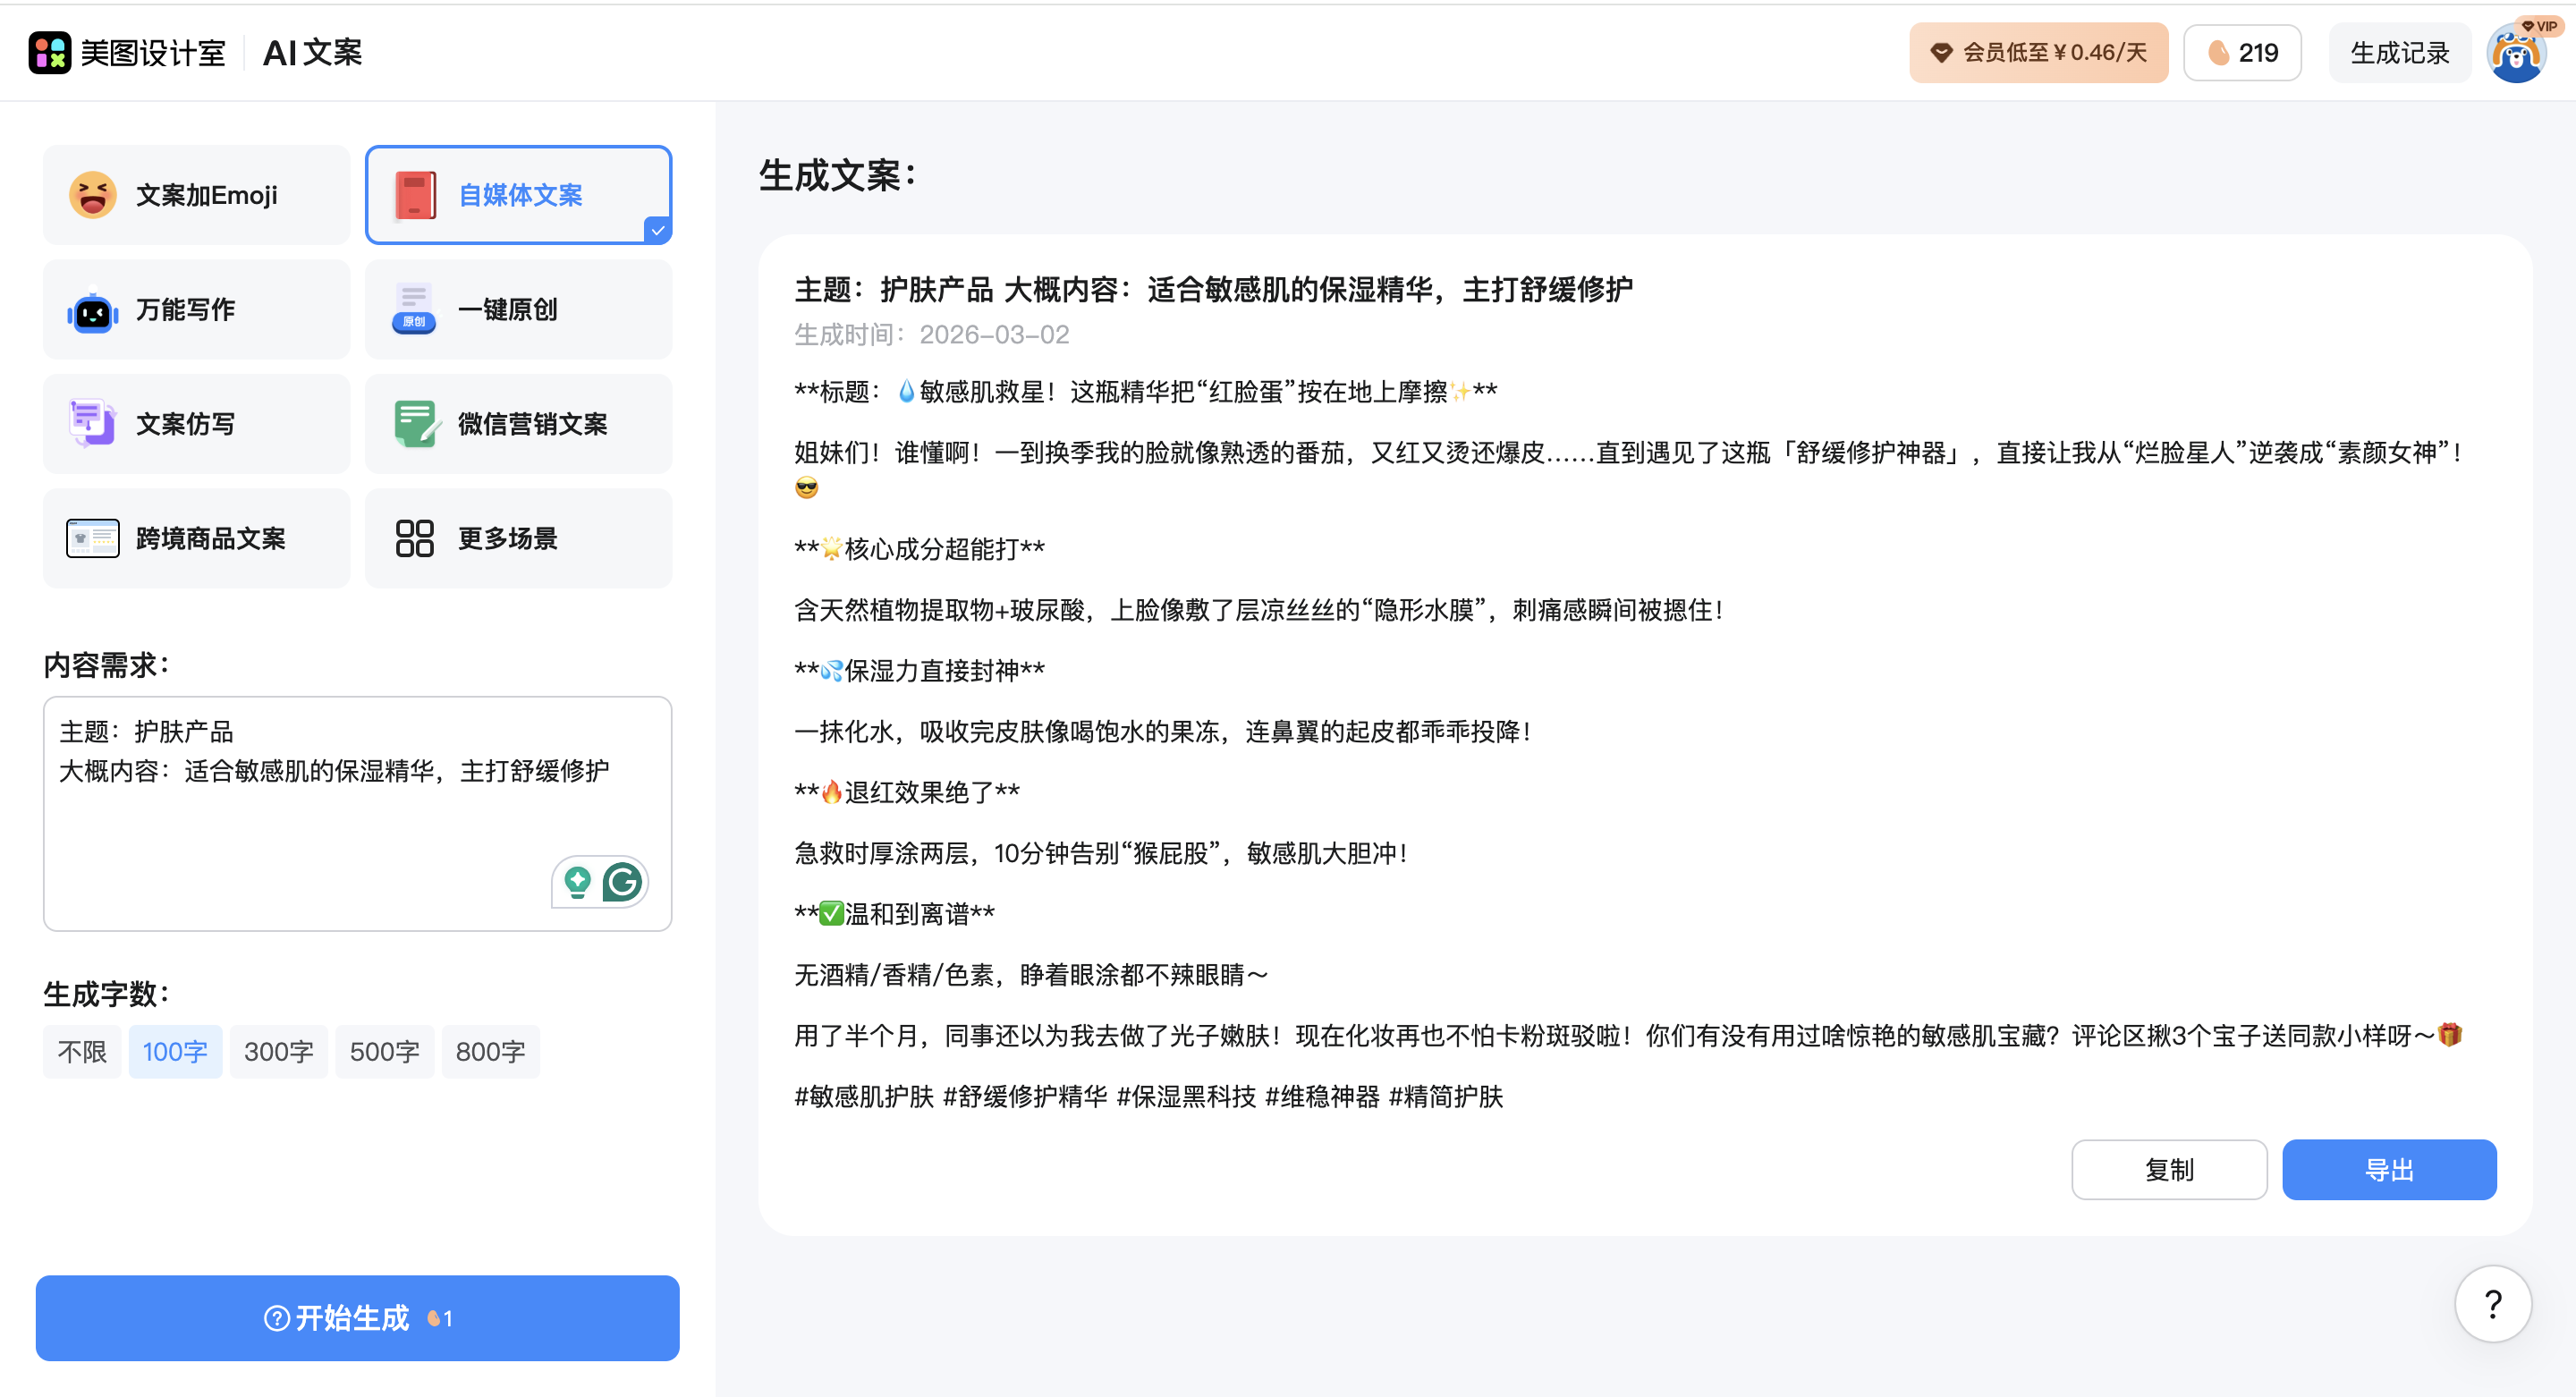Image resolution: width=2576 pixels, height=1397 pixels.
Task: Click the 开始生成 generate button
Action: (x=357, y=1318)
